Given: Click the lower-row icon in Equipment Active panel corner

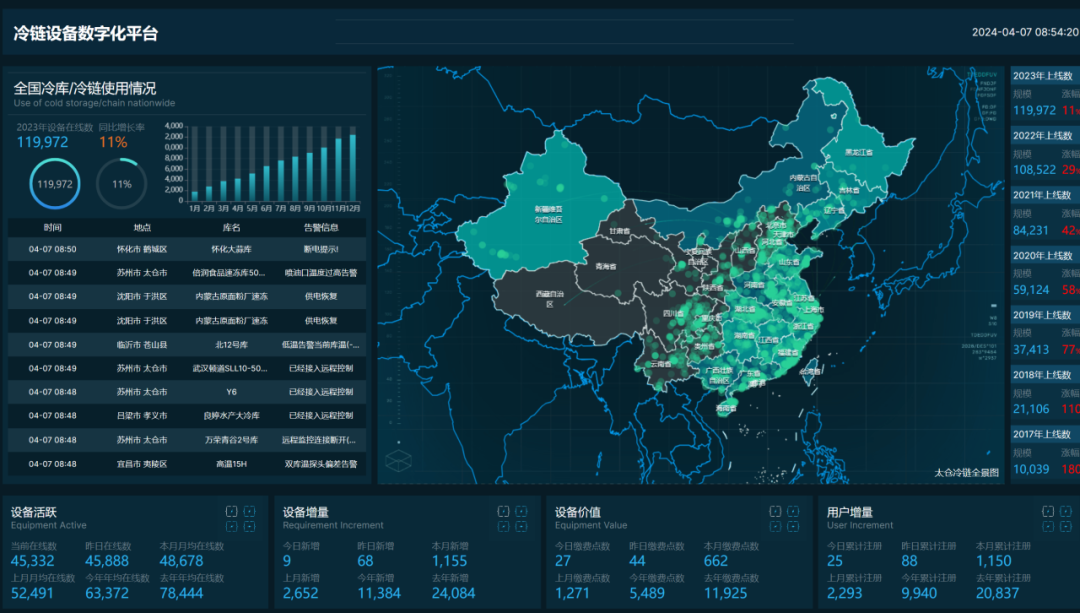Looking at the screenshot, I should tap(232, 527).
